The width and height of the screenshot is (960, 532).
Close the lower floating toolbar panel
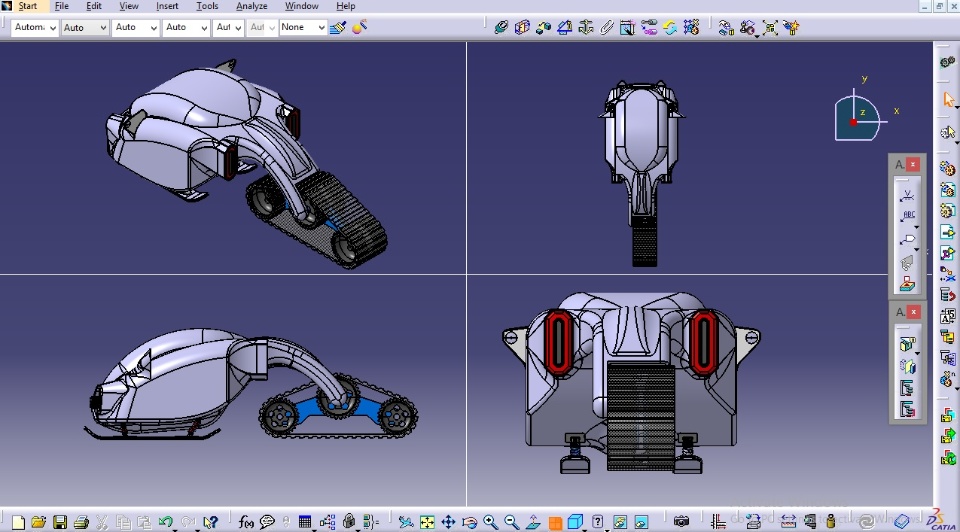pyautogui.click(x=913, y=312)
